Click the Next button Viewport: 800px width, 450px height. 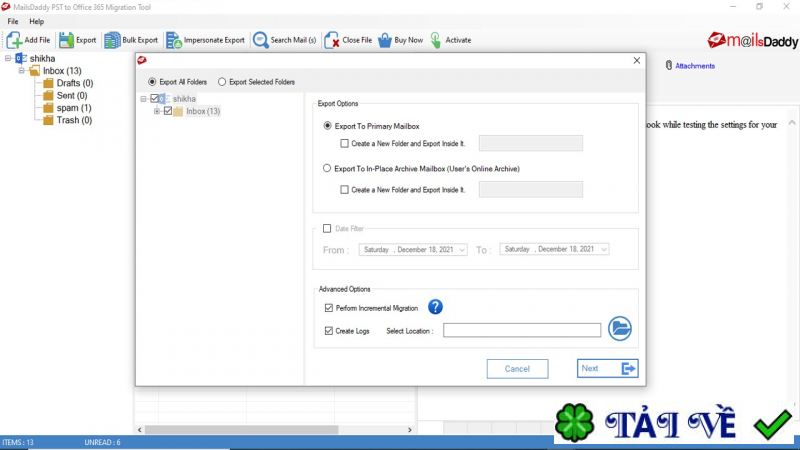pyautogui.click(x=607, y=368)
